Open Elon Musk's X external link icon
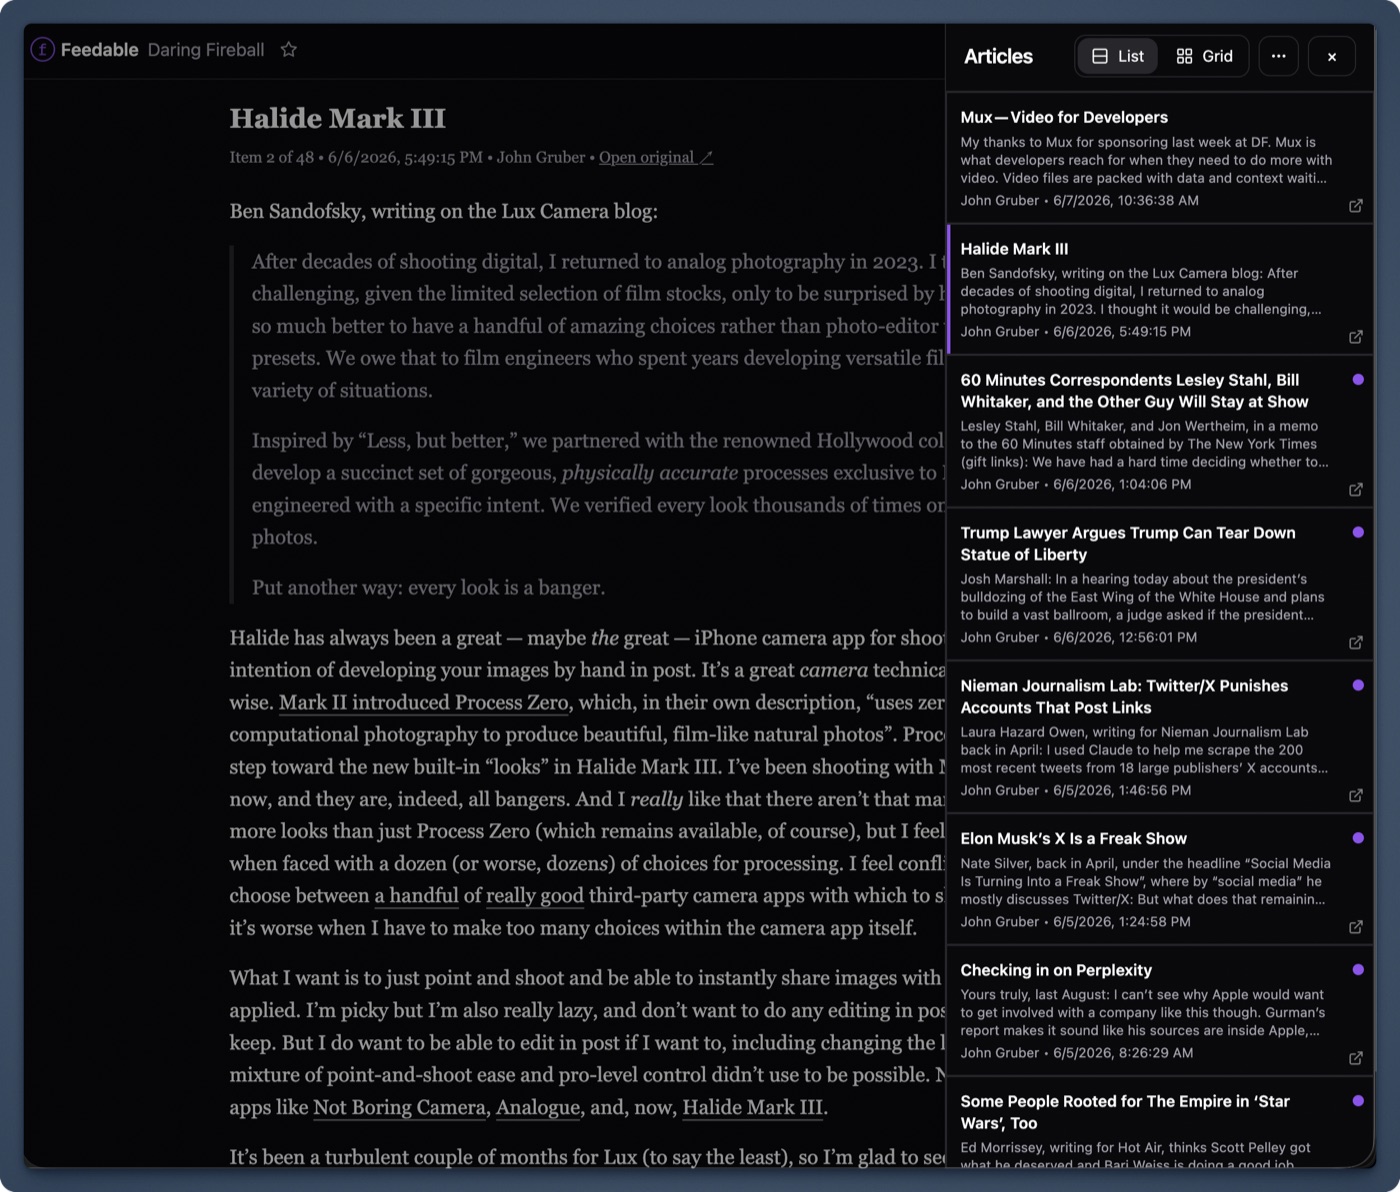This screenshot has width=1400, height=1192. [x=1356, y=927]
